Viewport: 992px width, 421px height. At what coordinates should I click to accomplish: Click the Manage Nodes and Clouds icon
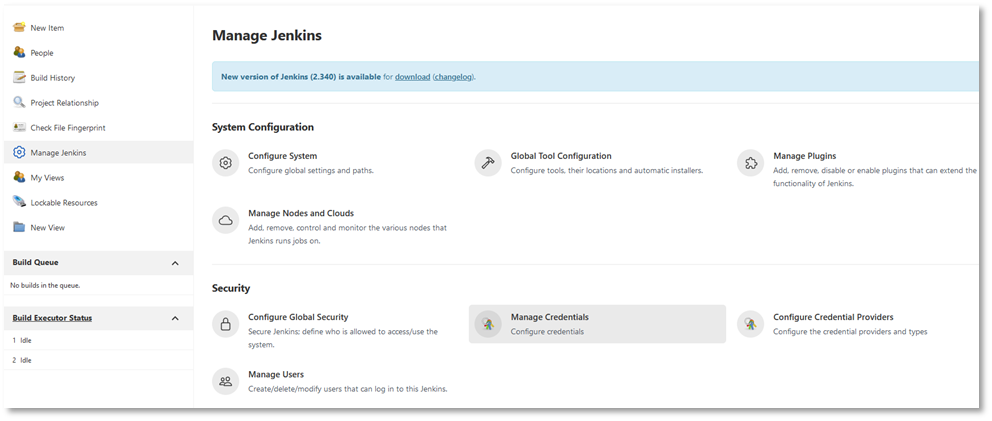tap(226, 220)
